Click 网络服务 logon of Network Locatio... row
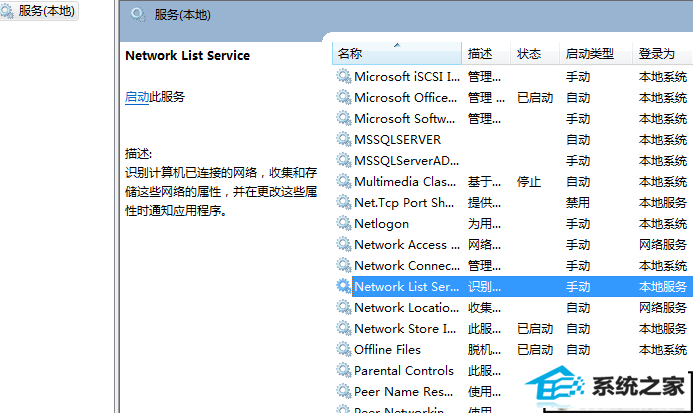The width and height of the screenshot is (693, 413). click(663, 308)
